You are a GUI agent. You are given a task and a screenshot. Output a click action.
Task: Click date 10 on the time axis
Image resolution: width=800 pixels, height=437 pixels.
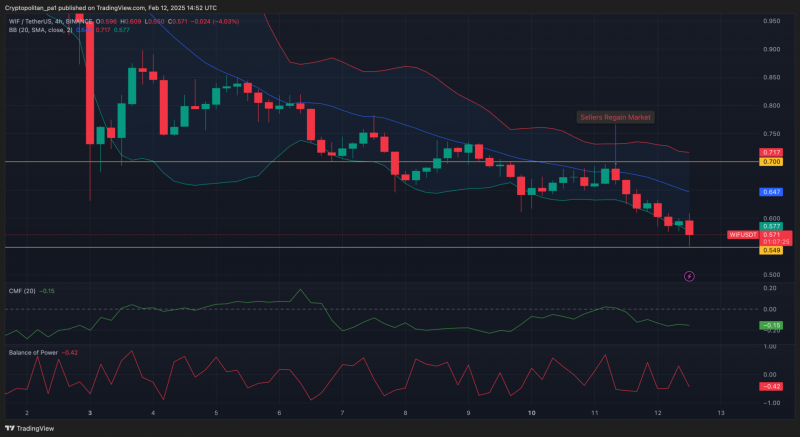point(532,413)
